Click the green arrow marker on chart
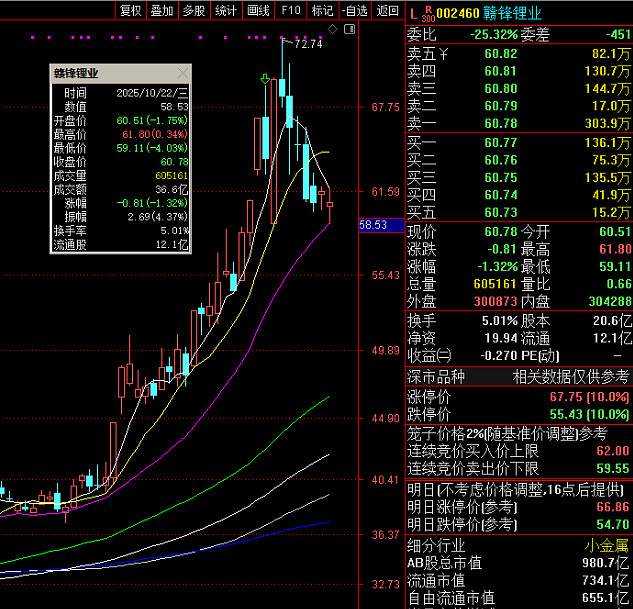 [266, 78]
